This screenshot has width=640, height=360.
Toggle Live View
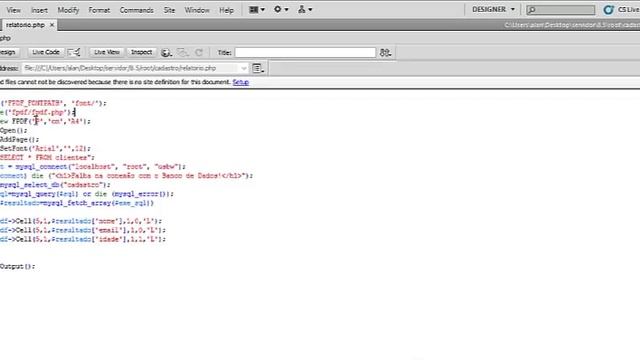[107, 52]
